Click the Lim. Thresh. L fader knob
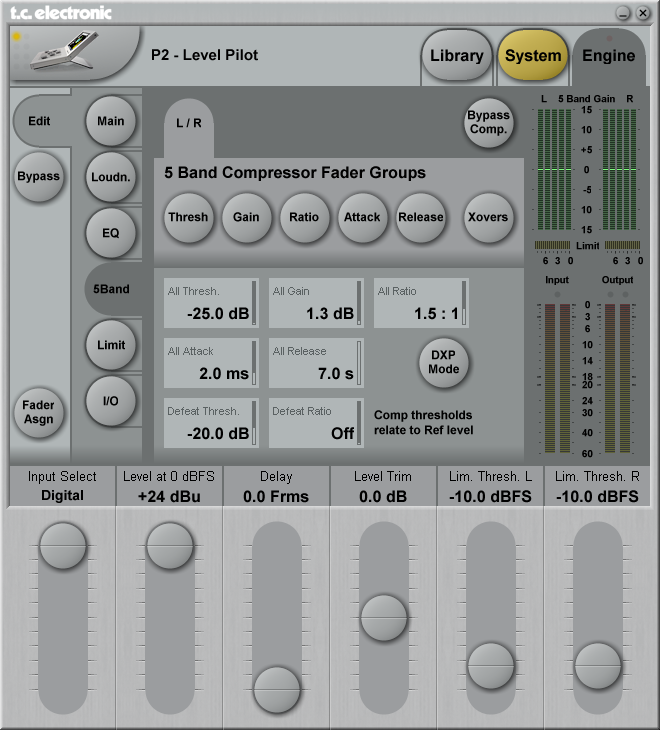Viewport: 660px width, 730px height. click(x=491, y=666)
